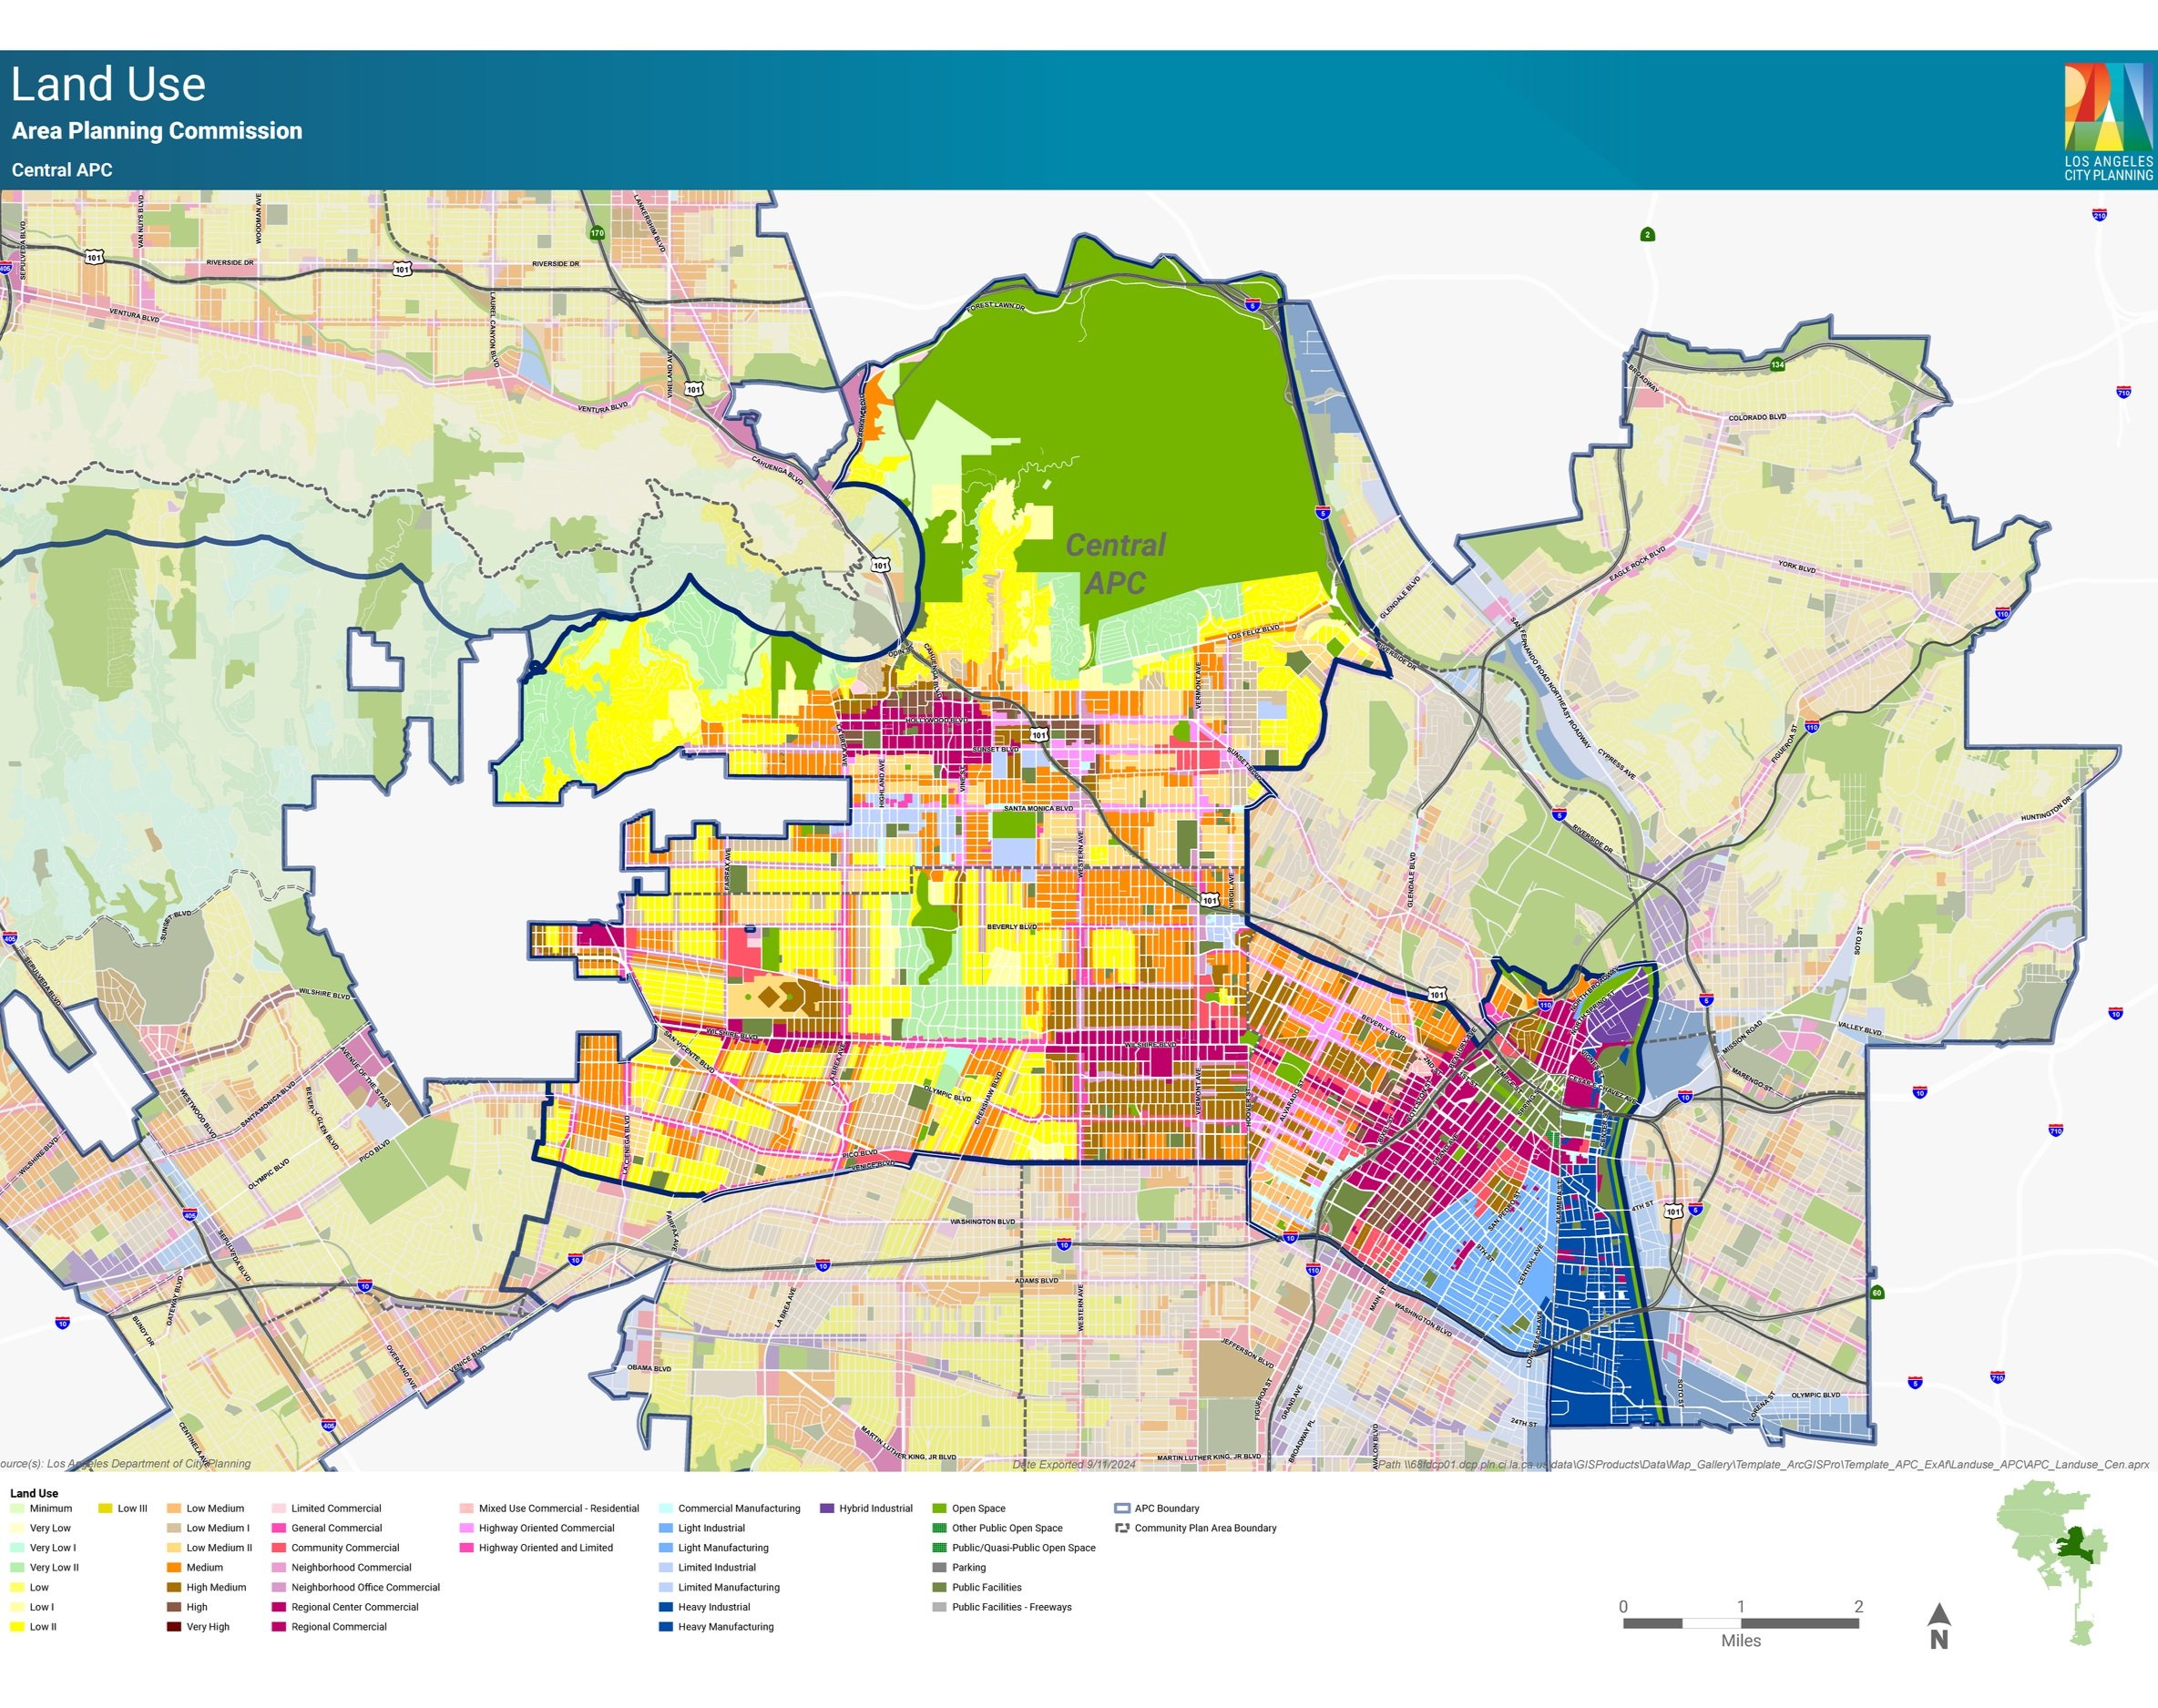
Task: Click the Neighborhood Office Commercial legend label
Action: click(x=365, y=1587)
